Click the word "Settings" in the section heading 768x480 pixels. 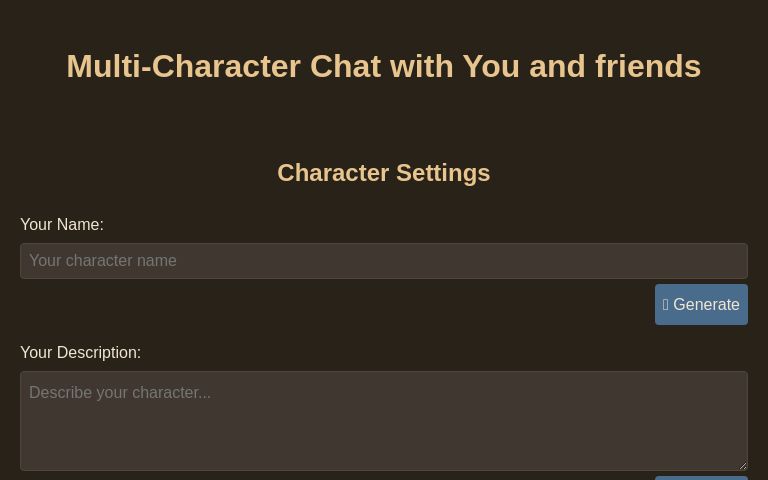coord(443,173)
